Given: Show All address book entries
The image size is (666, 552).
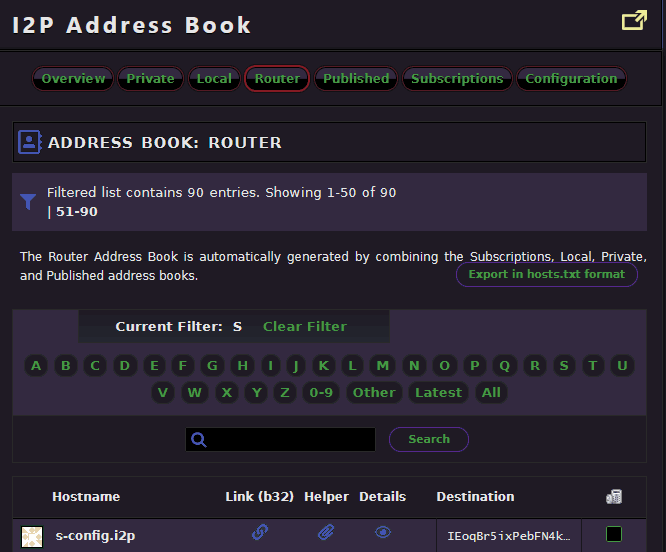Looking at the screenshot, I should pos(491,392).
